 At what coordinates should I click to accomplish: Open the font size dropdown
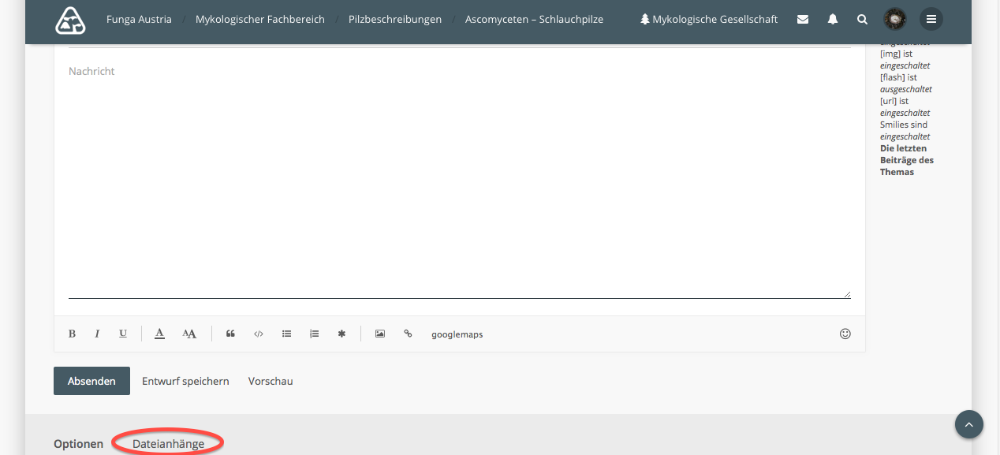point(190,334)
